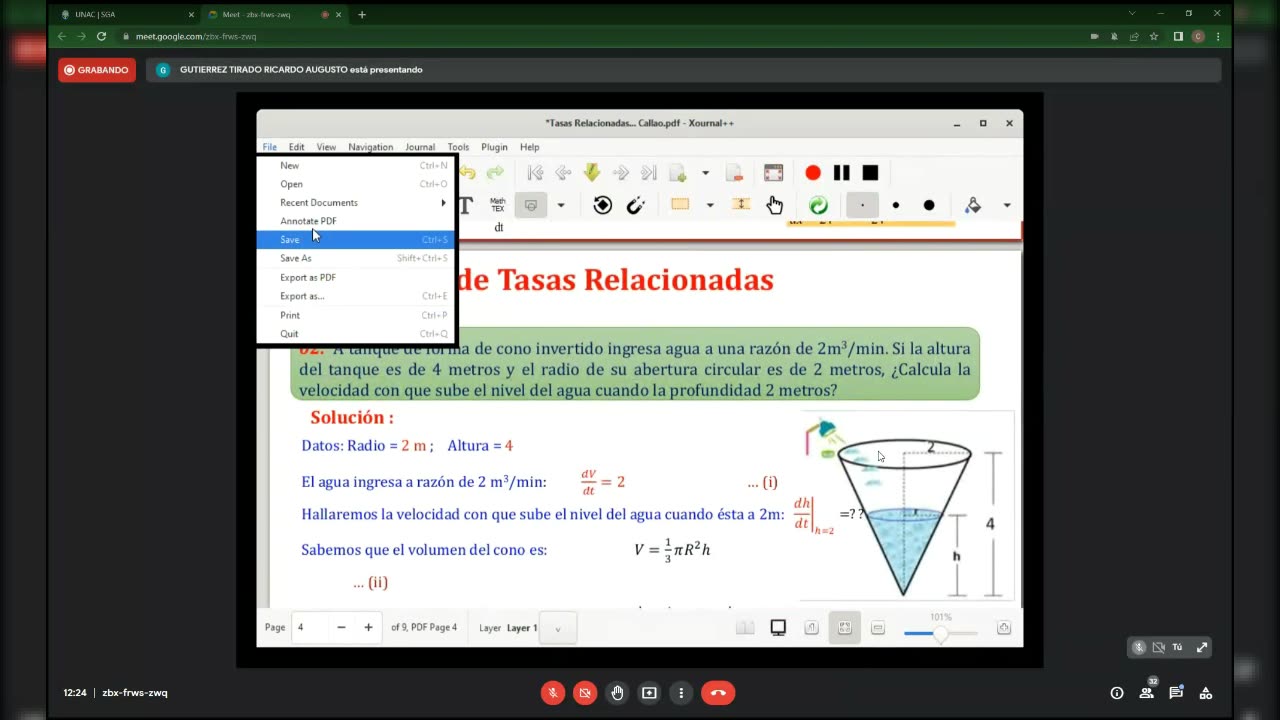Open the Edit menu

(x=297, y=147)
